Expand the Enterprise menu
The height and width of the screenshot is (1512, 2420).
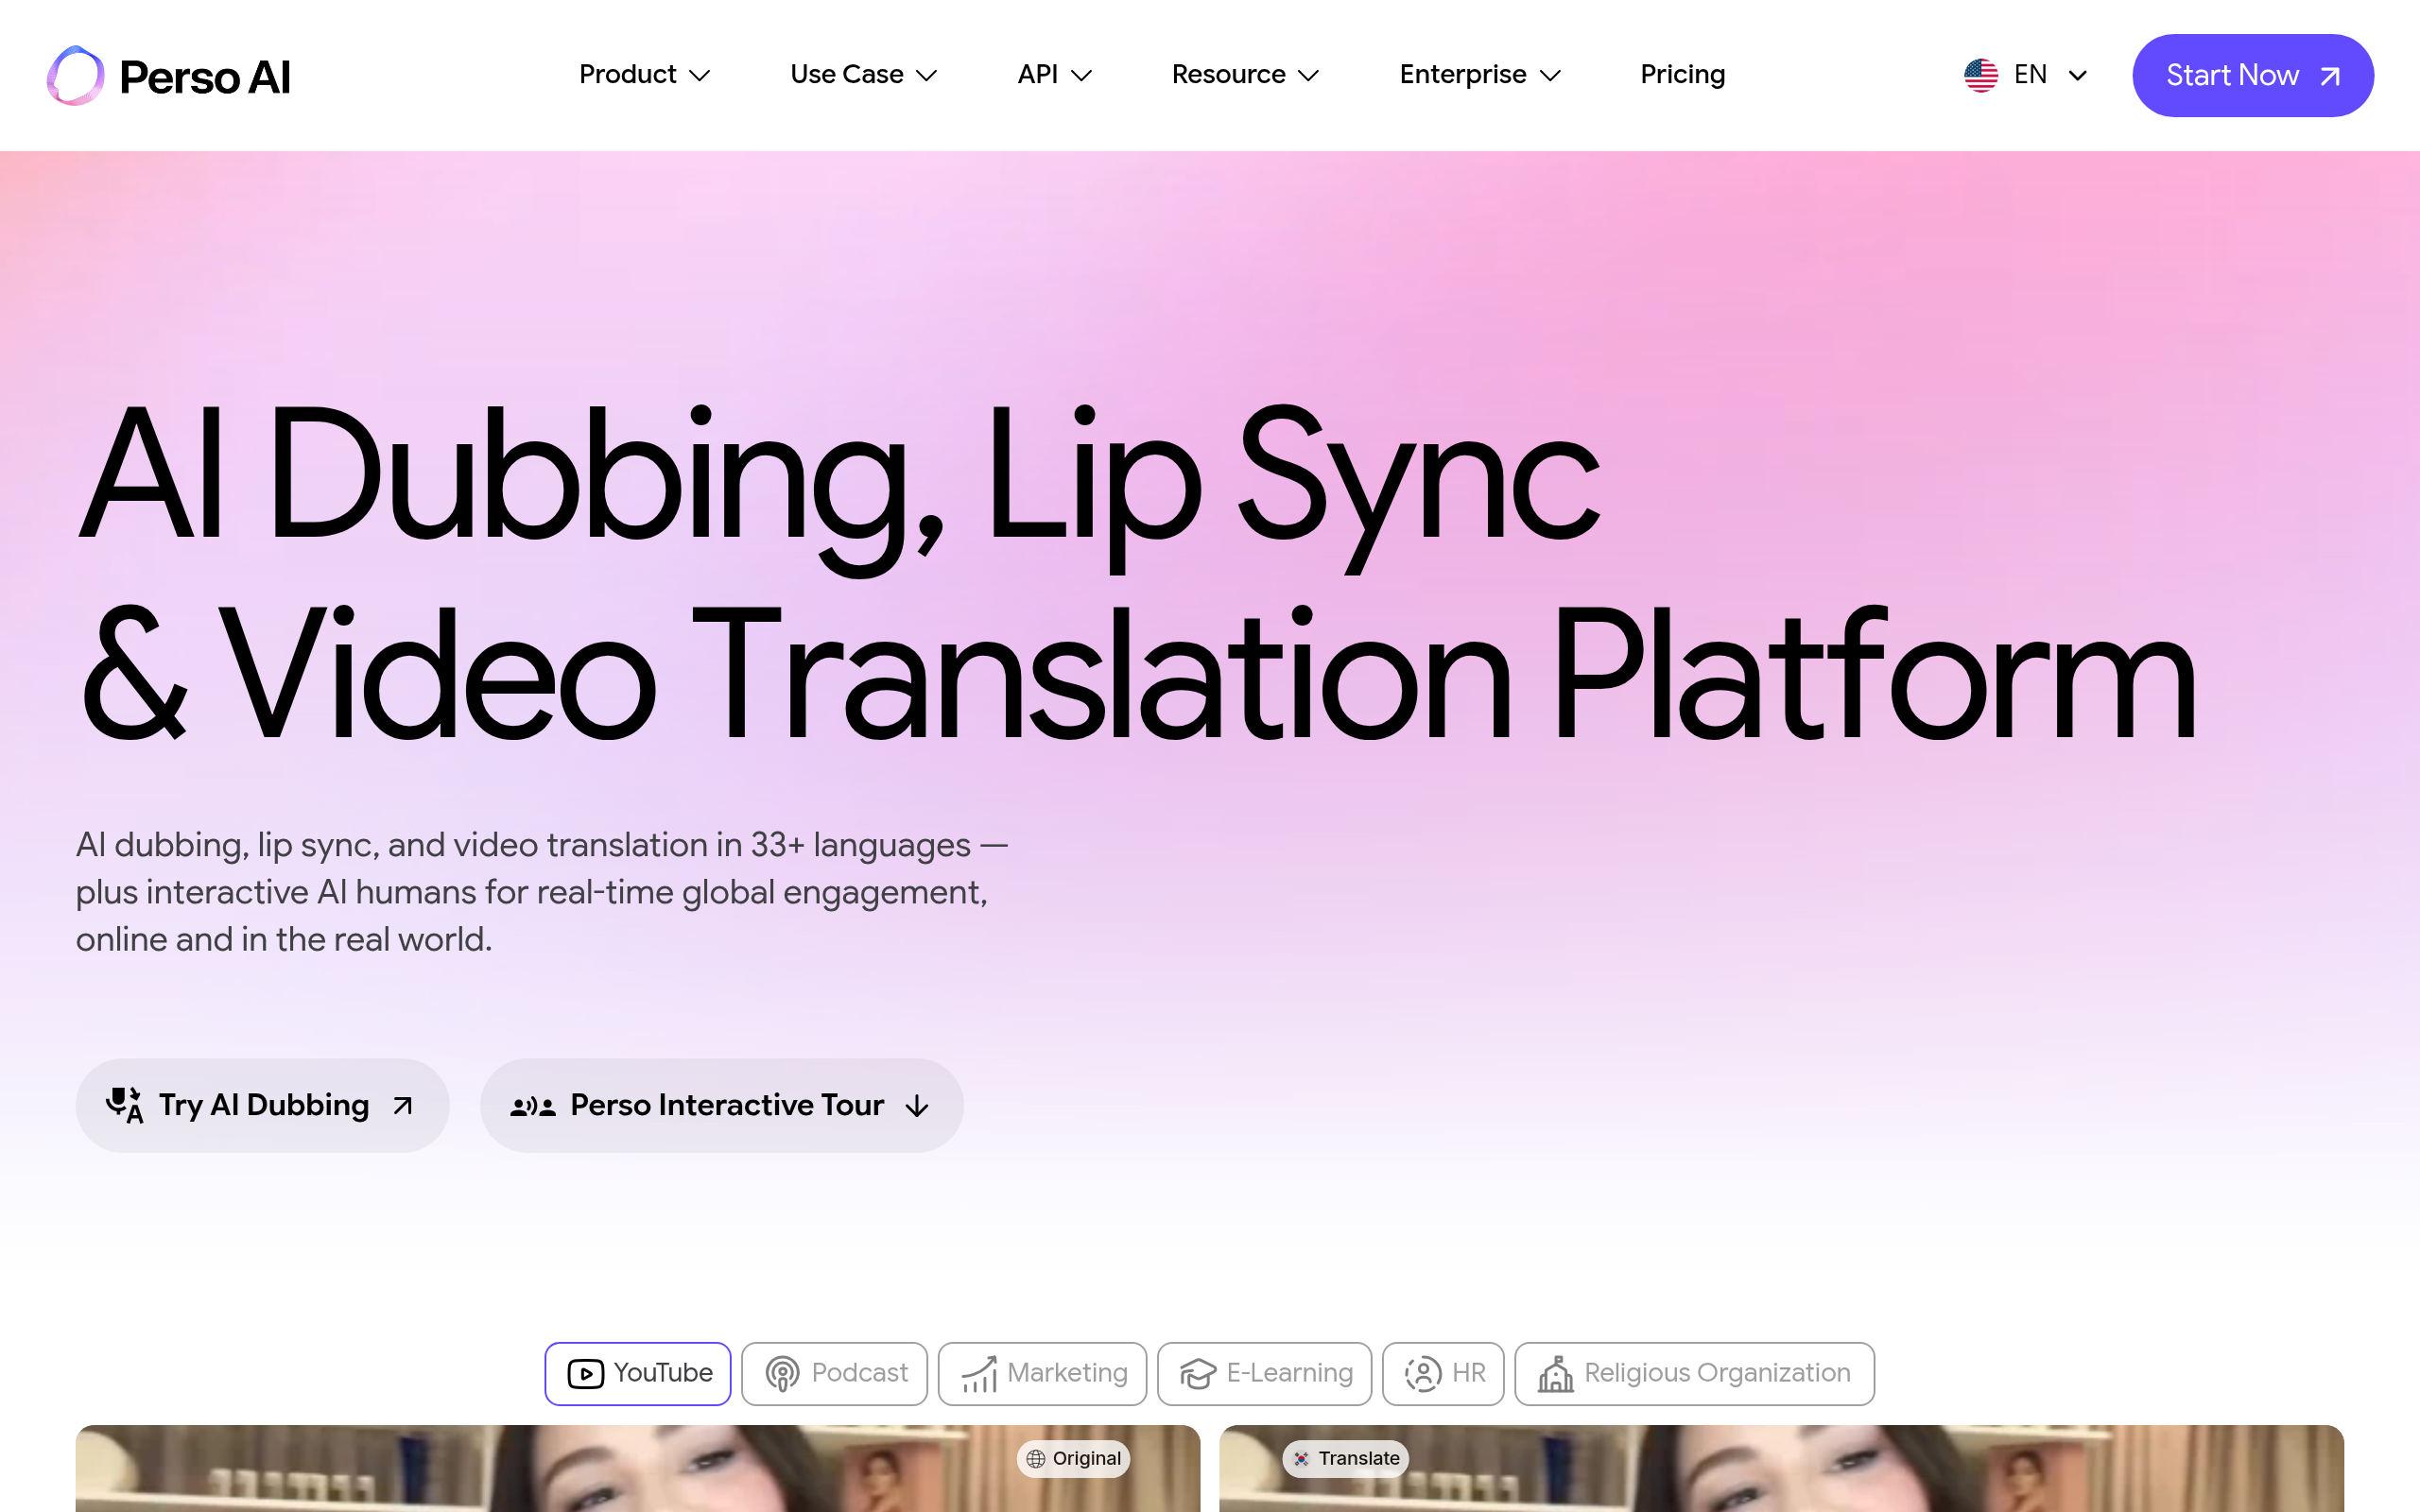click(x=1479, y=75)
